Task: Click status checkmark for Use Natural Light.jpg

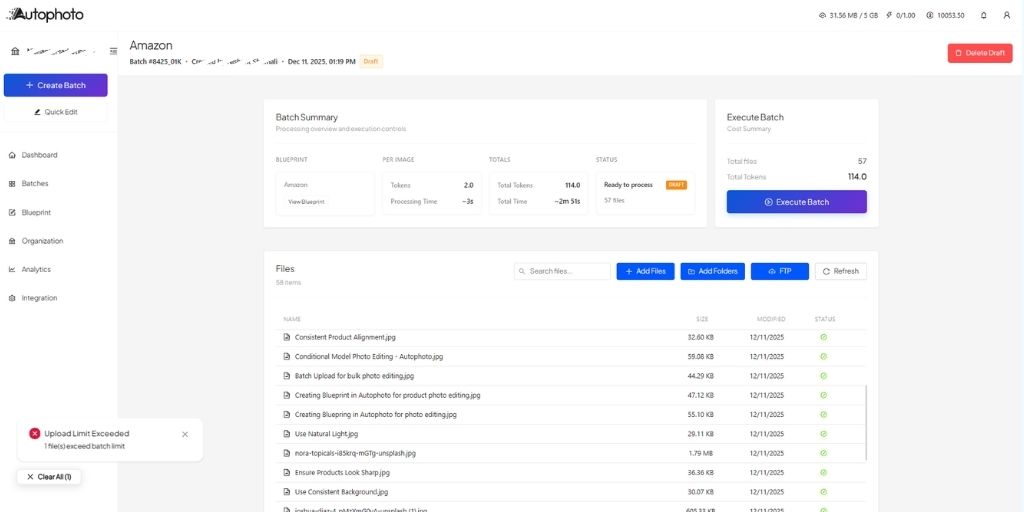Action: (x=824, y=434)
